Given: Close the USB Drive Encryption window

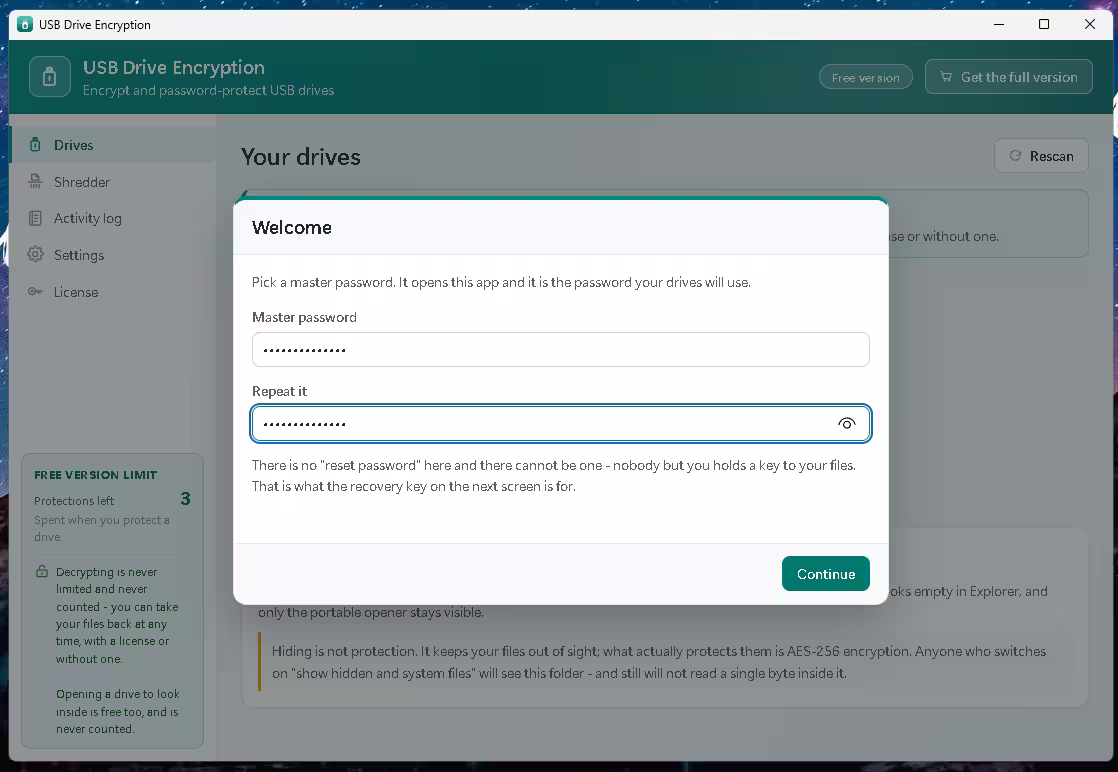Looking at the screenshot, I should 1089,24.
